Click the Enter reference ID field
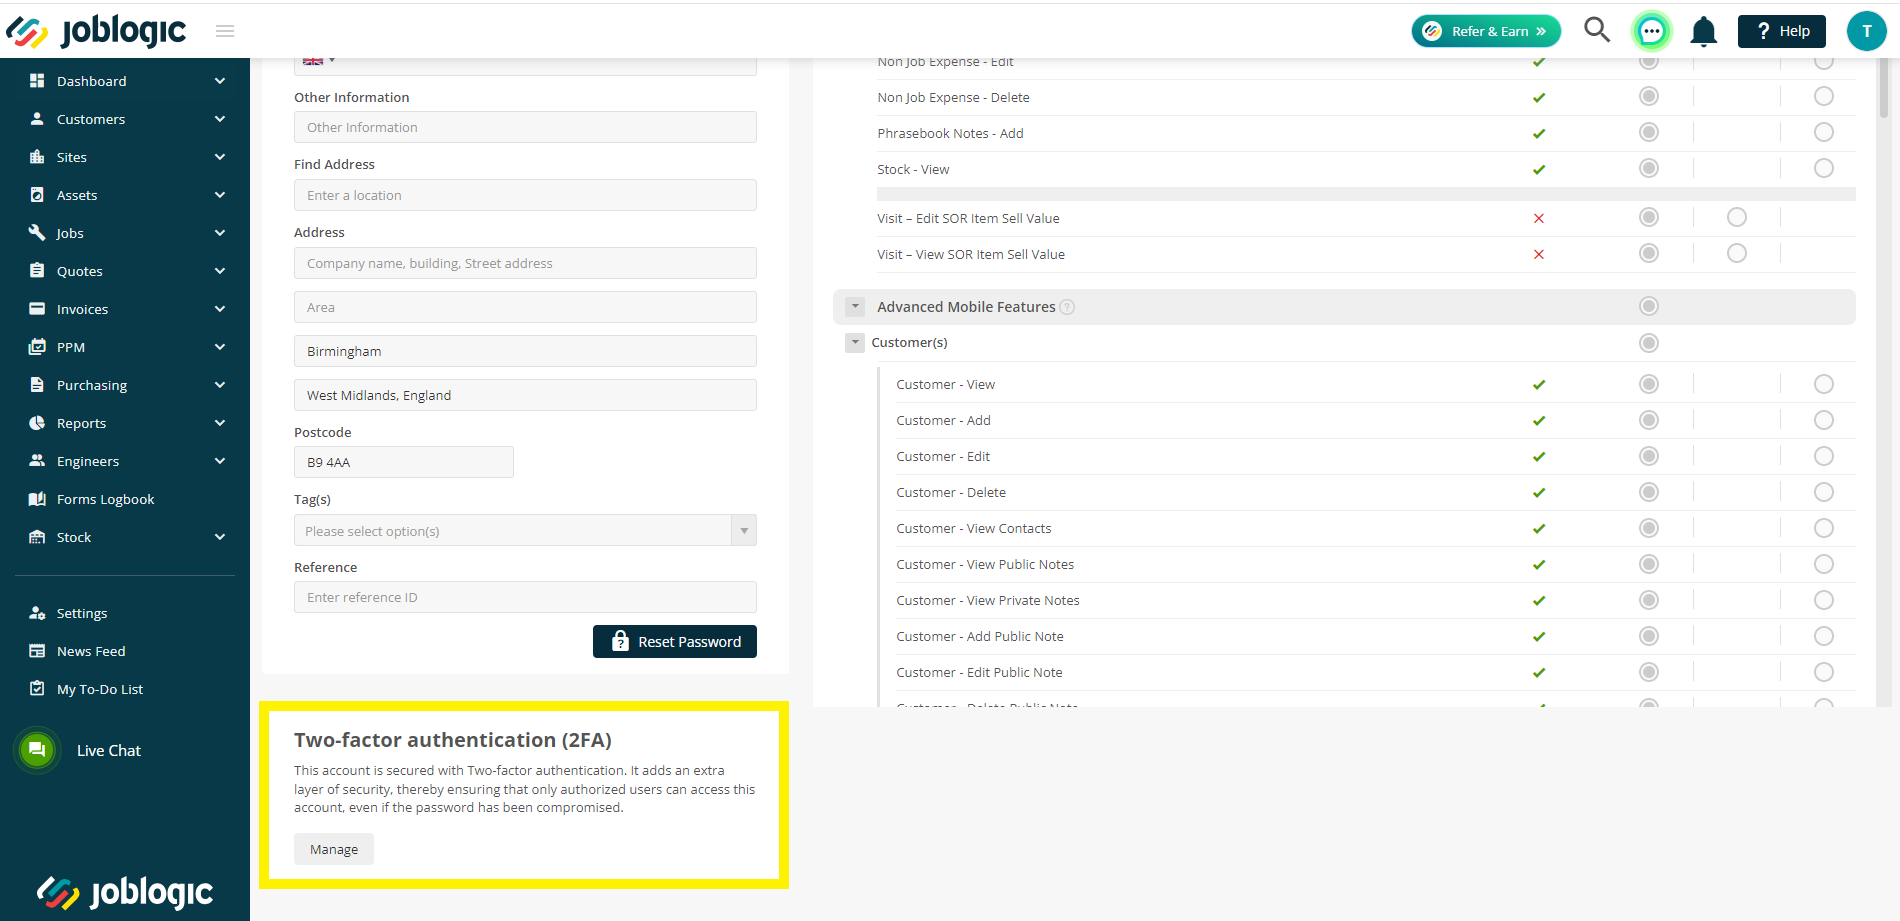The width and height of the screenshot is (1900, 921). pos(525,597)
